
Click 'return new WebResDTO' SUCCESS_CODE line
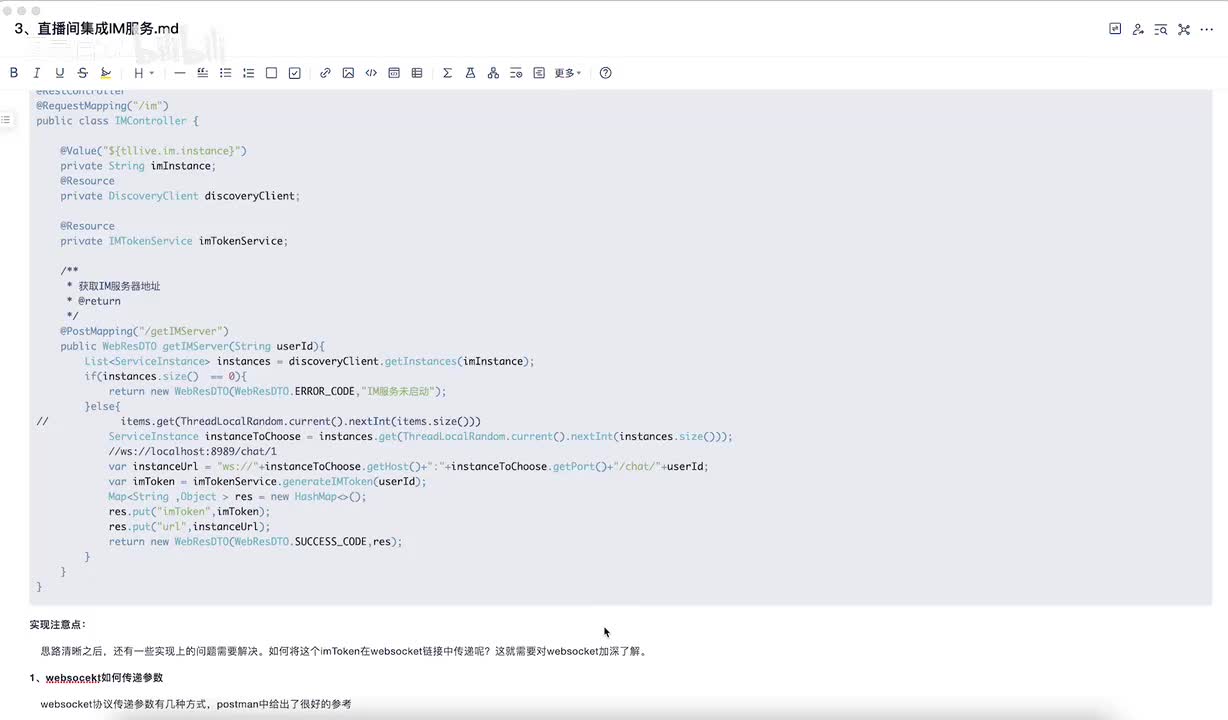point(255,541)
